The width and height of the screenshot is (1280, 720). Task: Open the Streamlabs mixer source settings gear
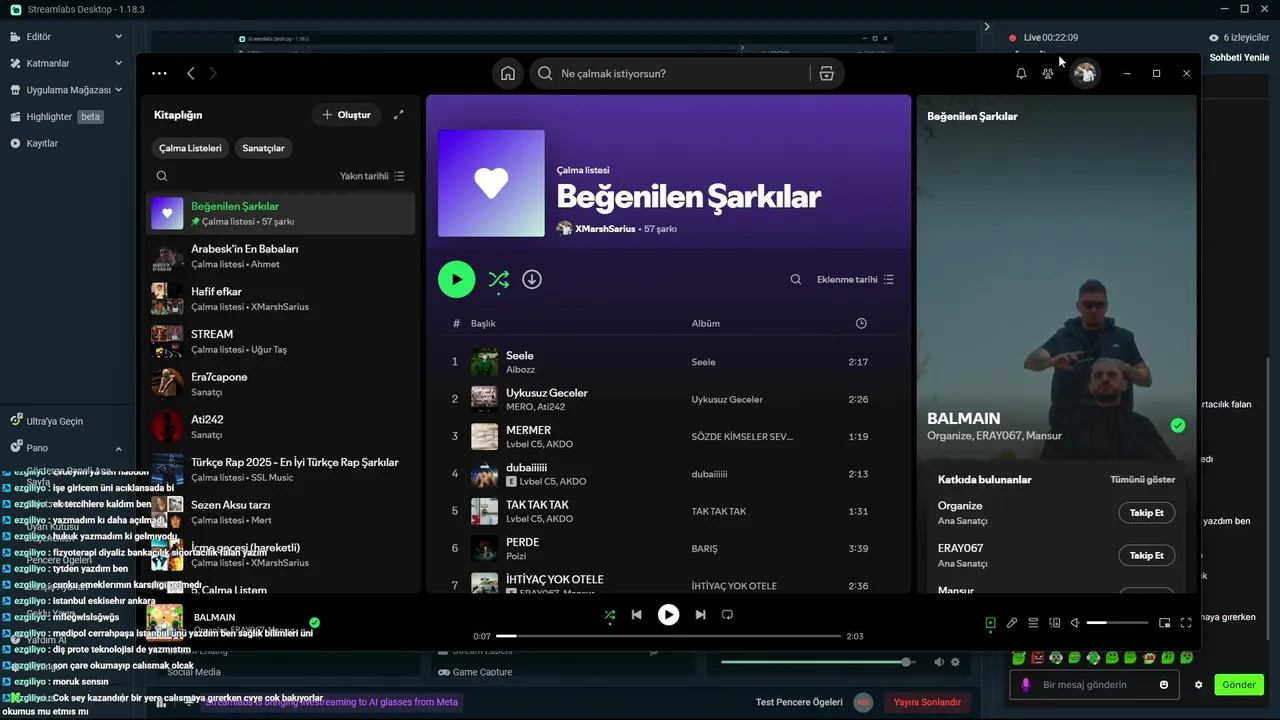955,662
